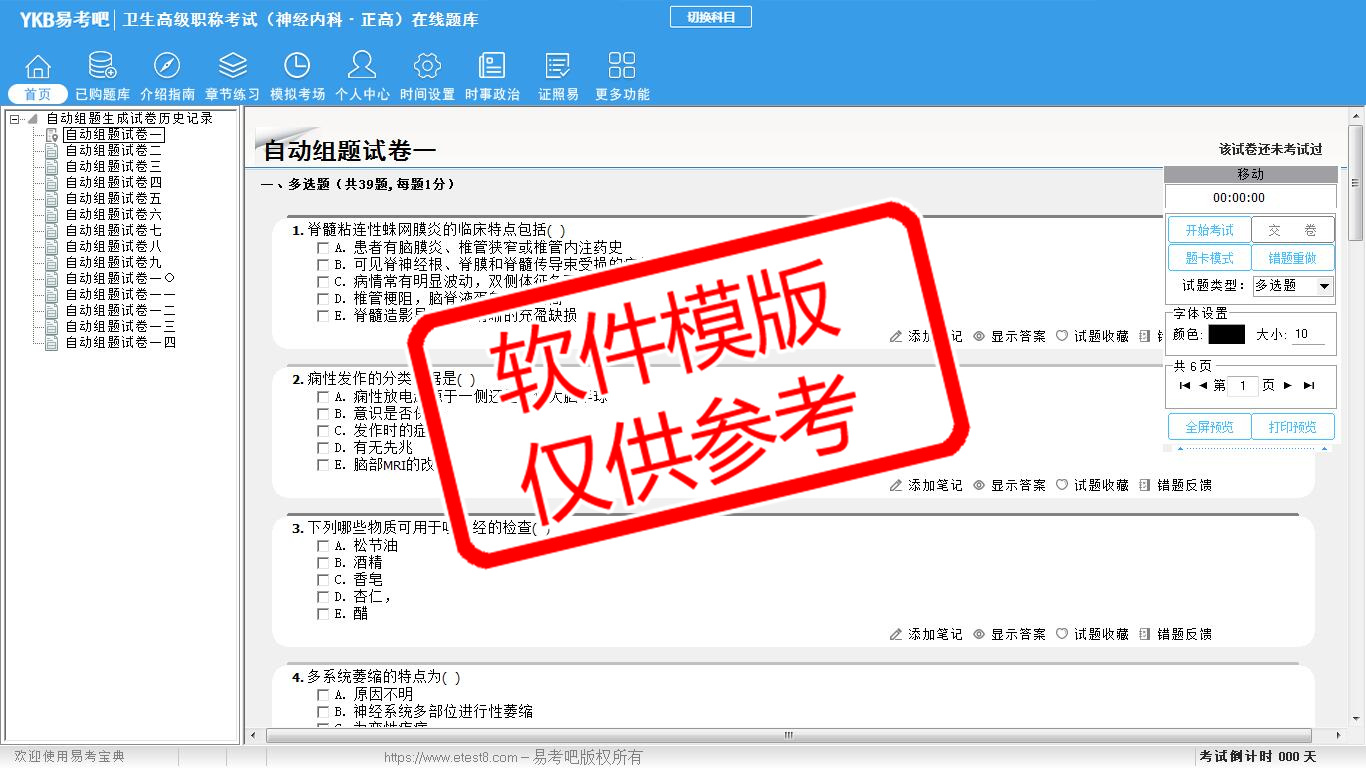Show the answer for question 2
The image size is (1366, 768).
point(1009,485)
